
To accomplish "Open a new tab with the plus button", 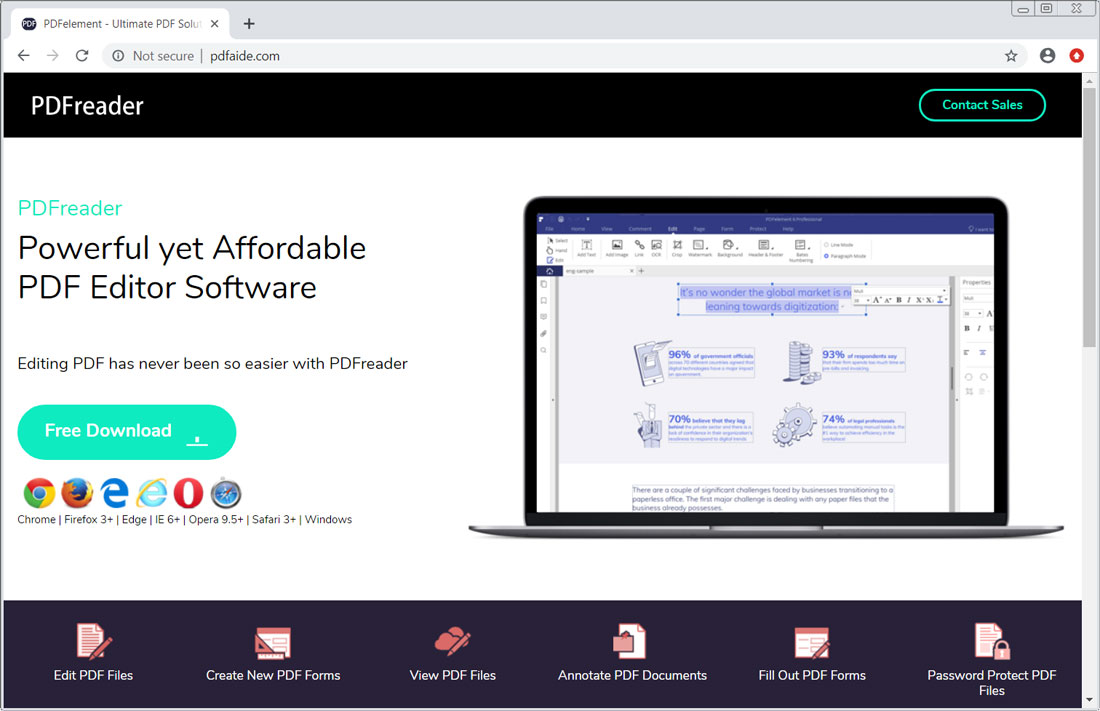I will coord(249,24).
